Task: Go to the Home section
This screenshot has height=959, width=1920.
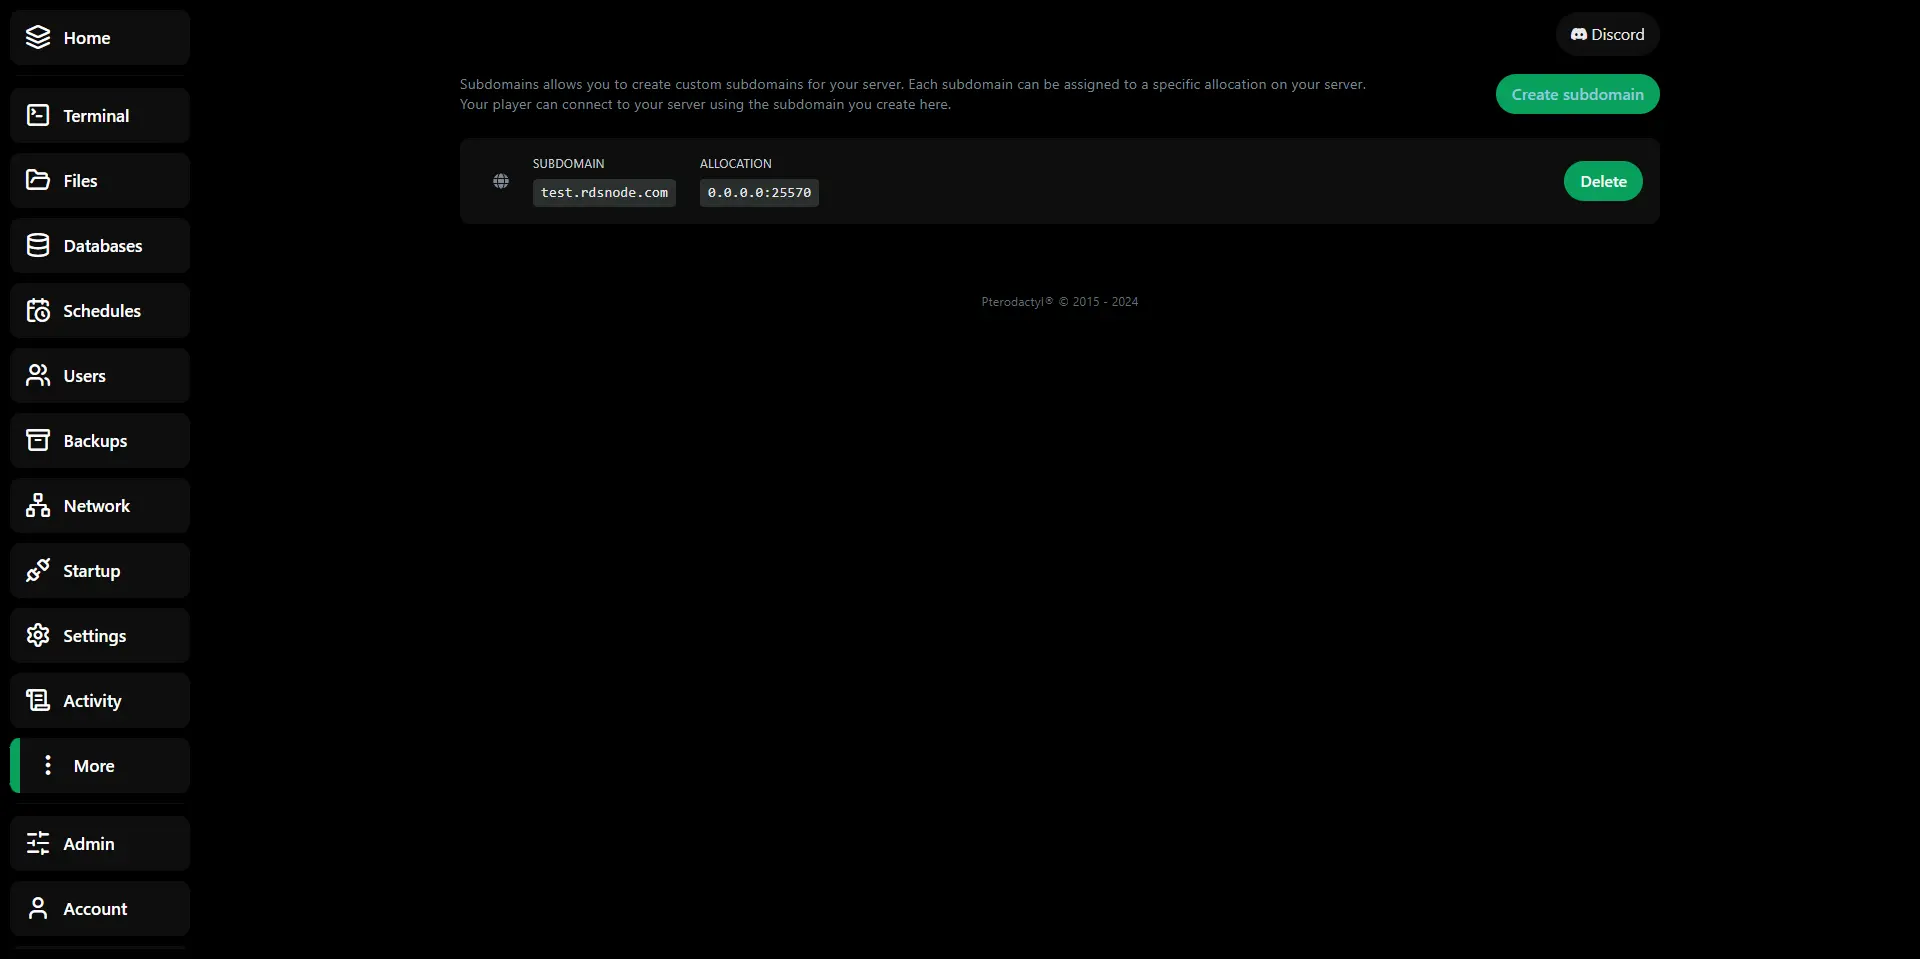Action: point(85,37)
